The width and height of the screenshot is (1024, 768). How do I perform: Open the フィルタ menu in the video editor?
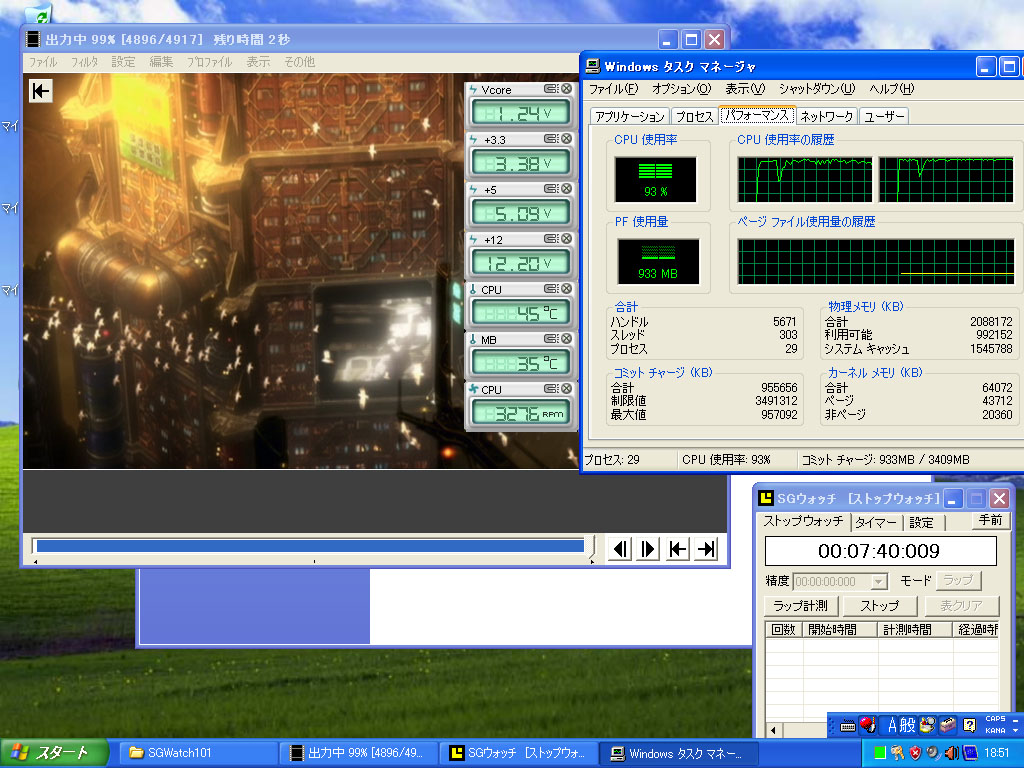pyautogui.click(x=84, y=62)
